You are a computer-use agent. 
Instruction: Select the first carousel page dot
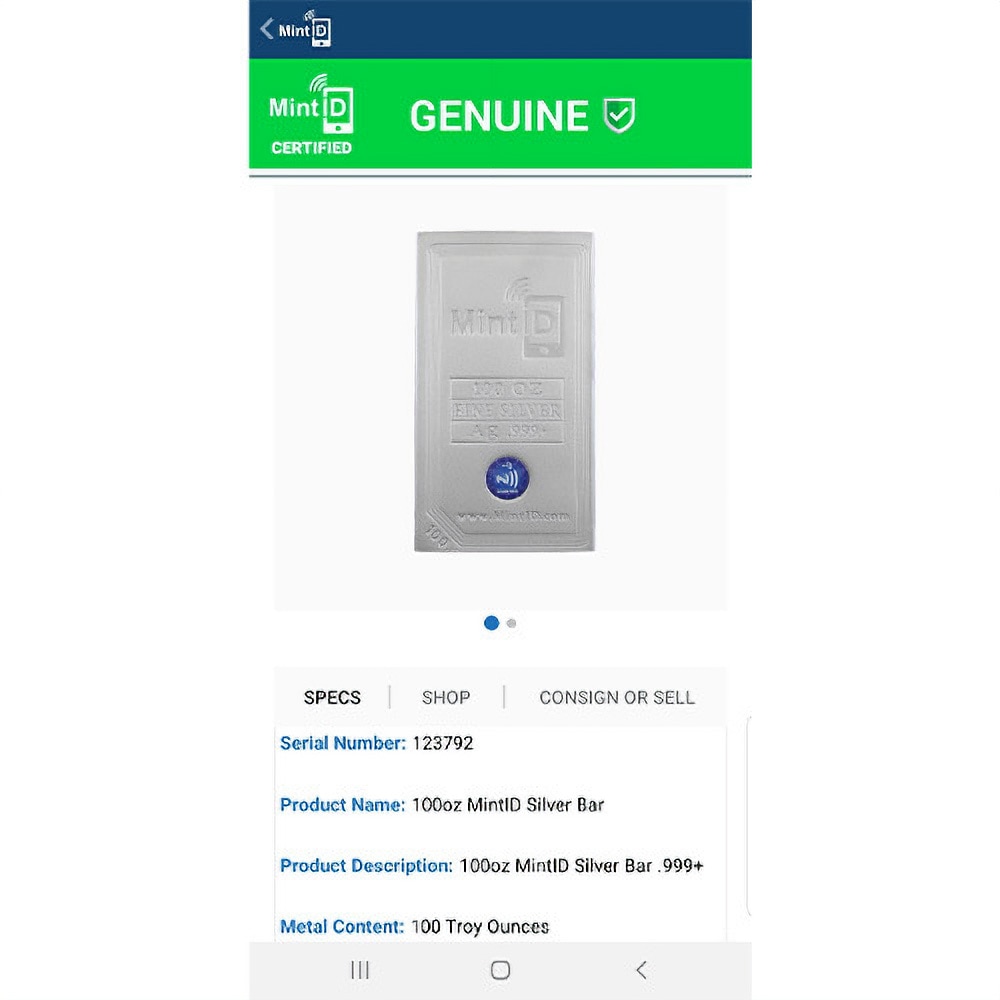tap(491, 623)
